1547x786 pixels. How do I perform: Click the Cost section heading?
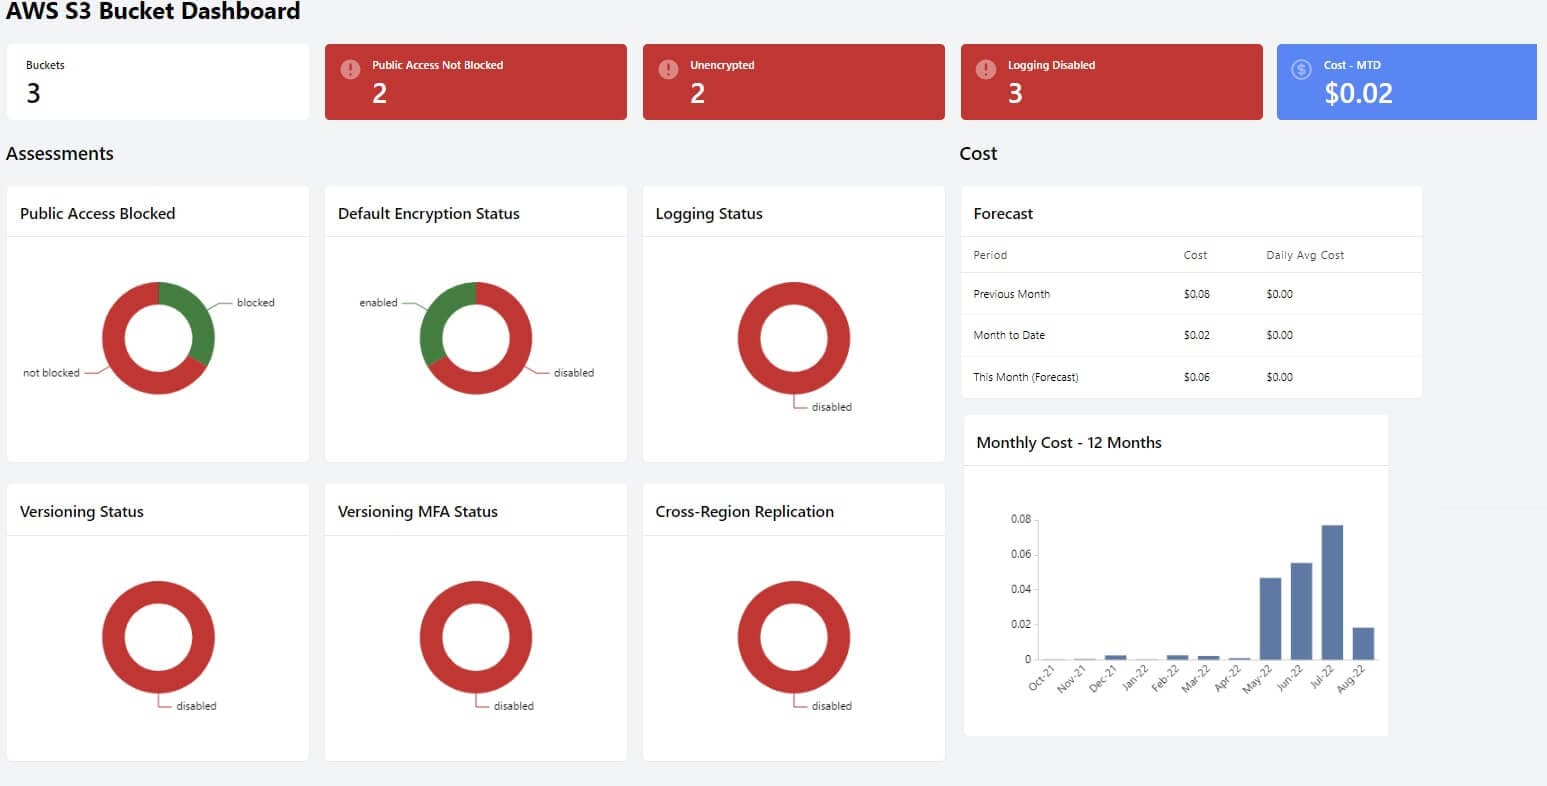click(977, 153)
